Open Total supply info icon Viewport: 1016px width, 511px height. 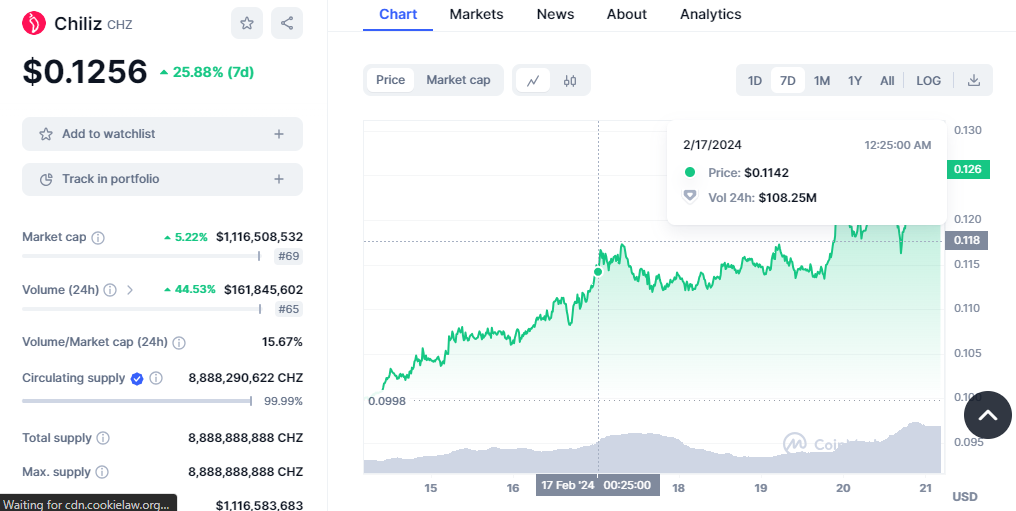click(x=102, y=438)
